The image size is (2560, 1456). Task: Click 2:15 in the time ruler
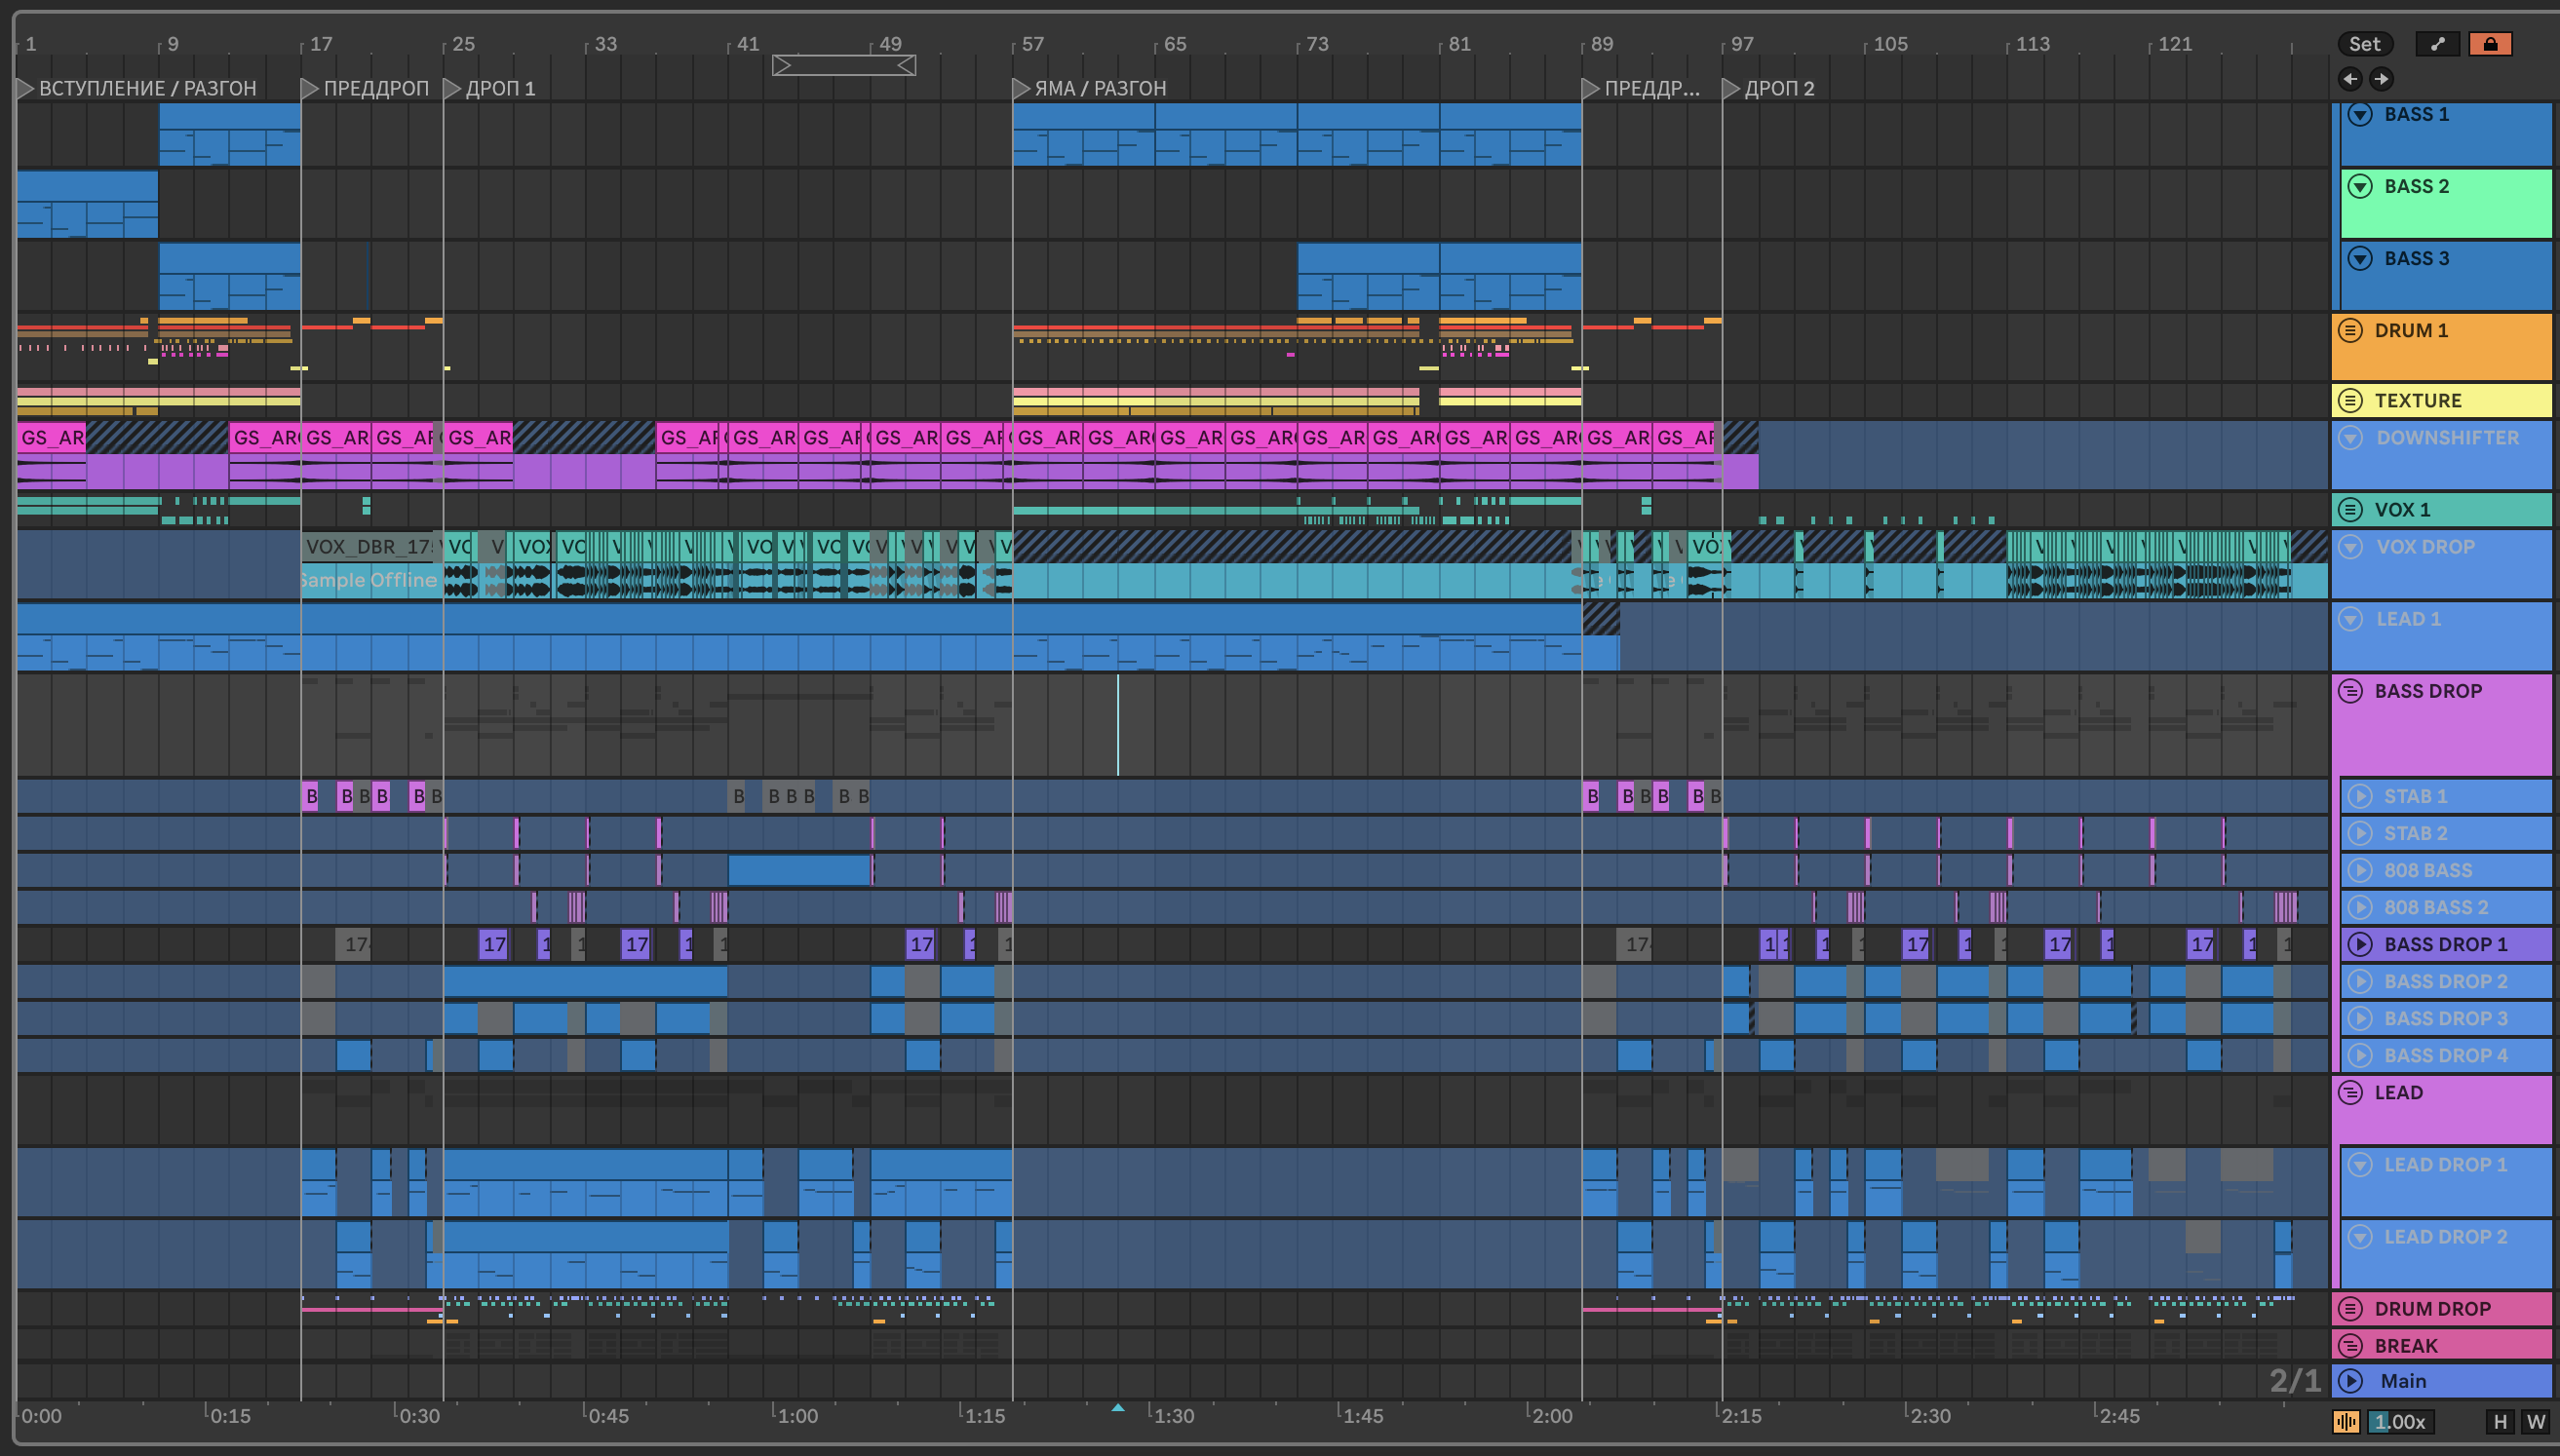click(1742, 1416)
